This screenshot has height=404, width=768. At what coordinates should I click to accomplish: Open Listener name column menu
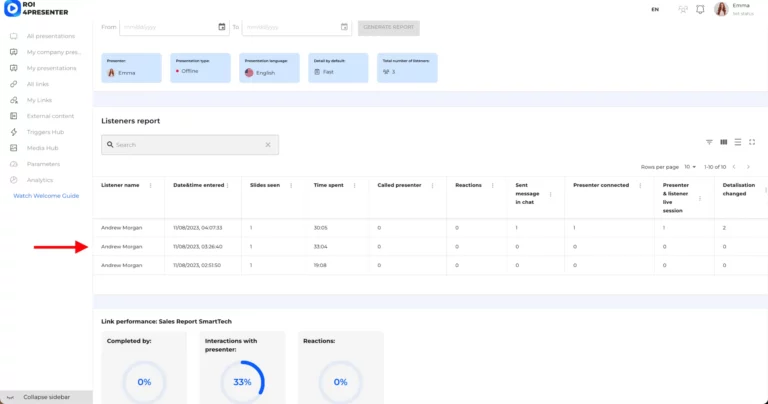(150, 186)
